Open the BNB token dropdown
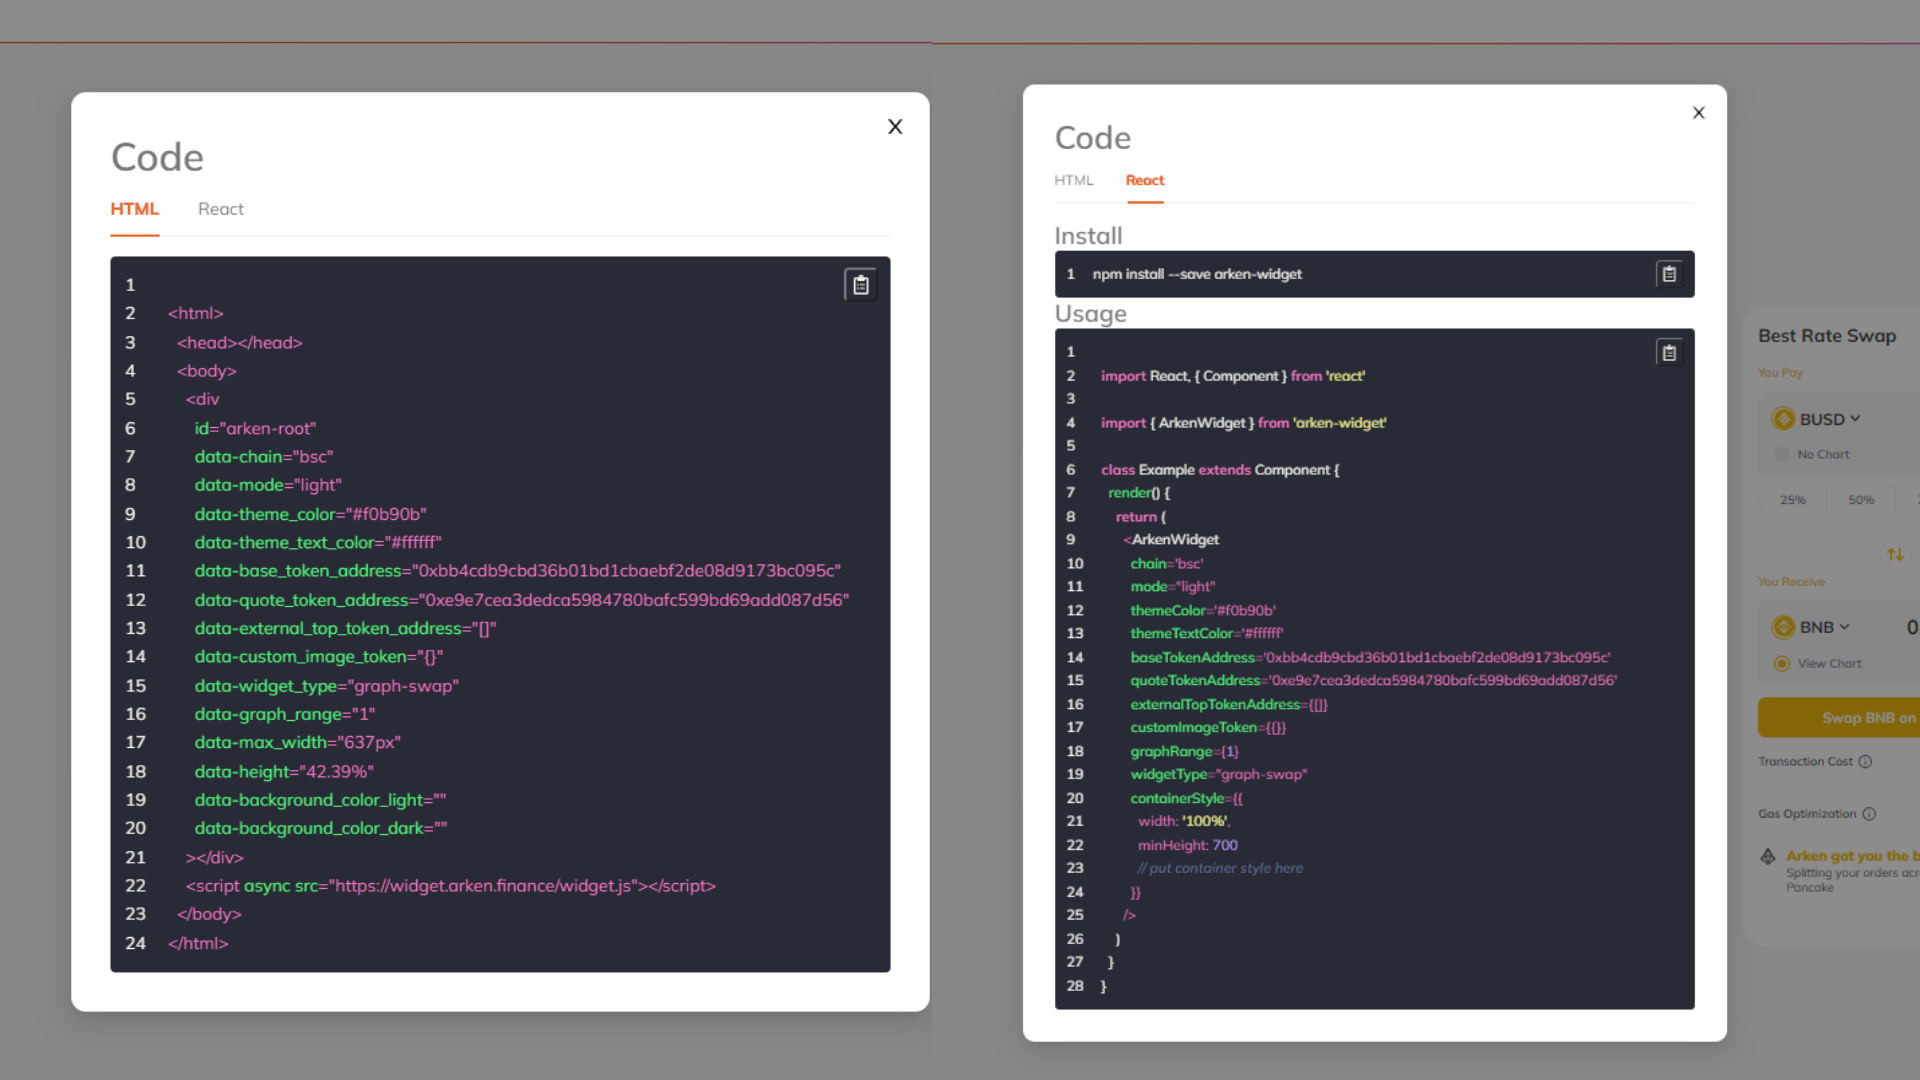 click(1825, 627)
